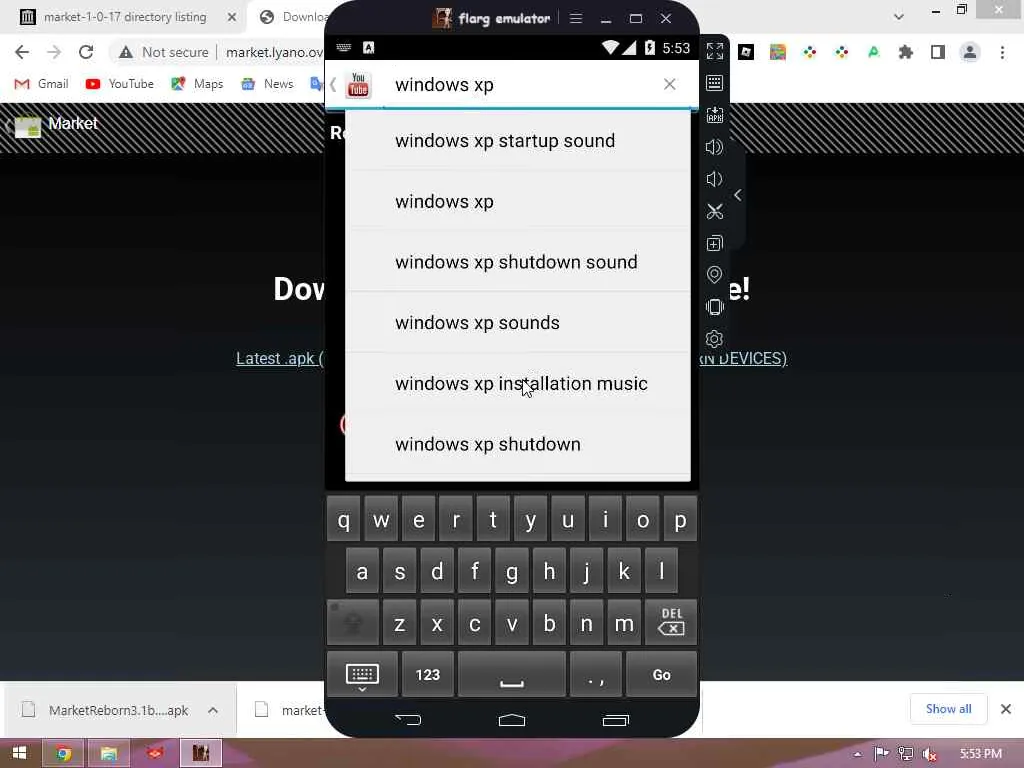
Task: Open the emulator fullscreen icon
Action: (714, 51)
